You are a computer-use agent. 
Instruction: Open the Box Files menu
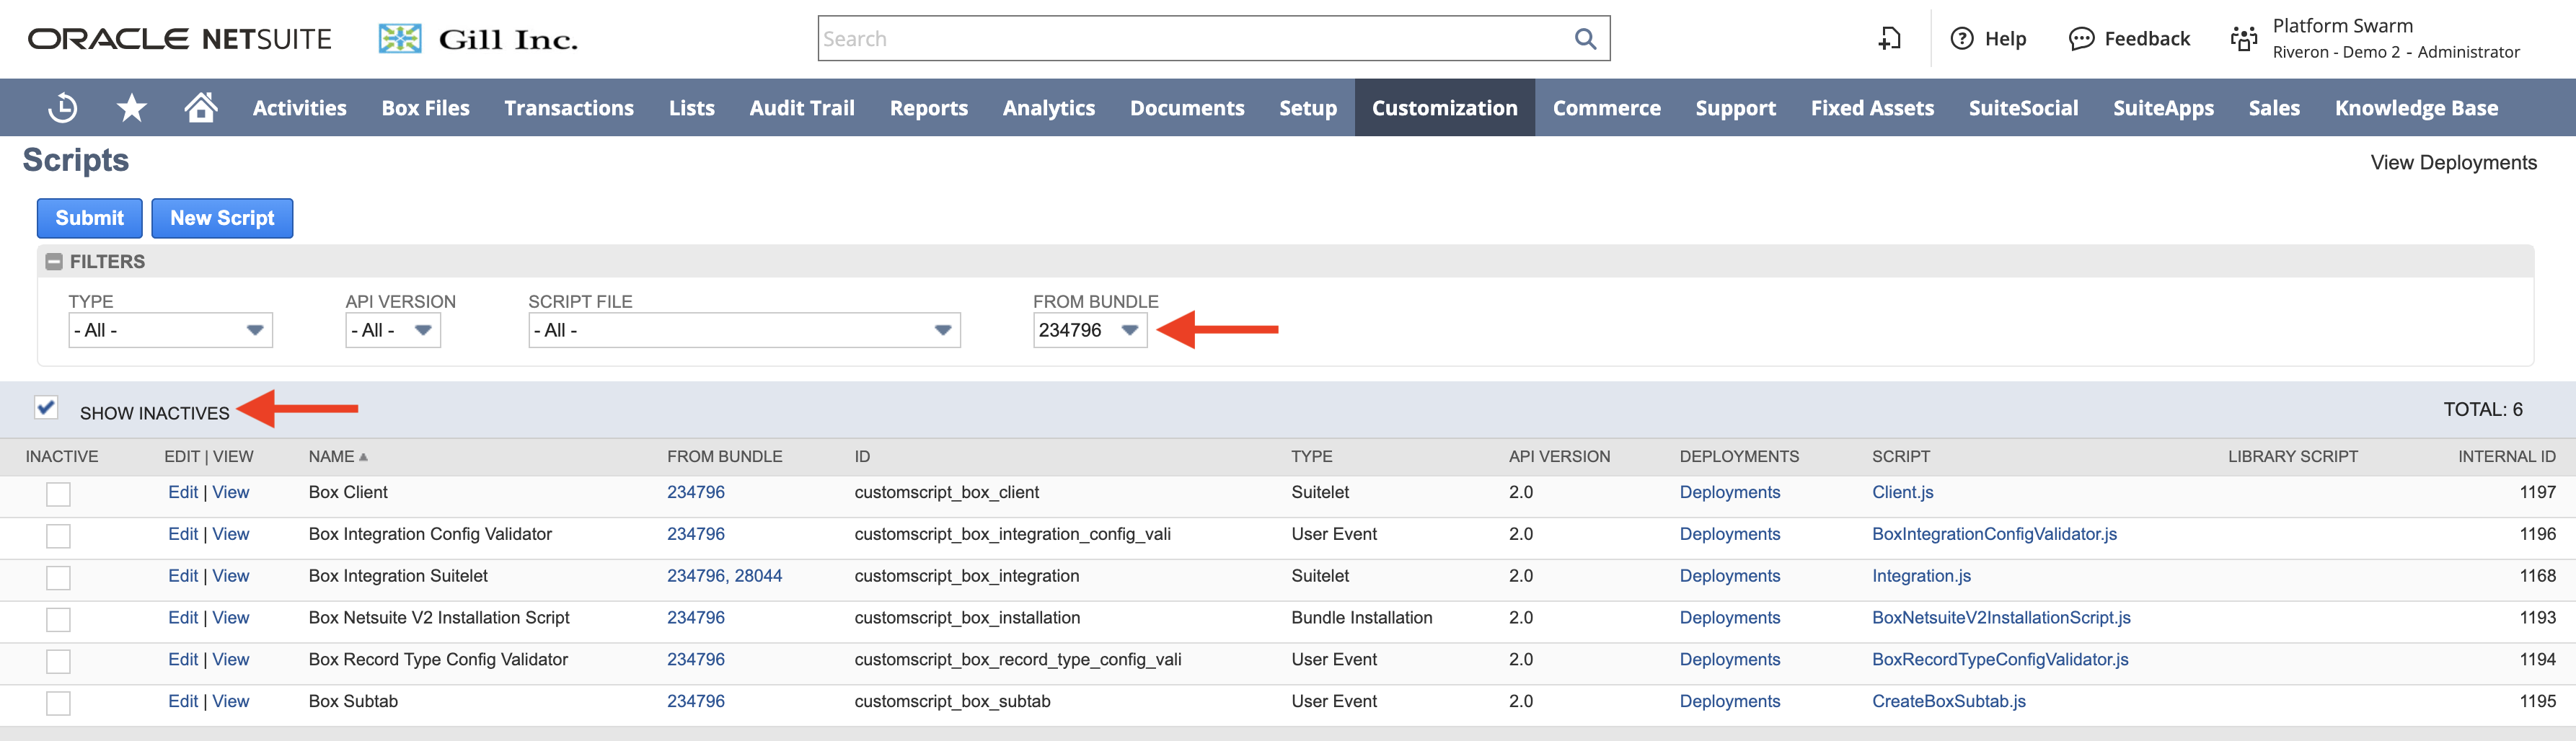coord(425,108)
